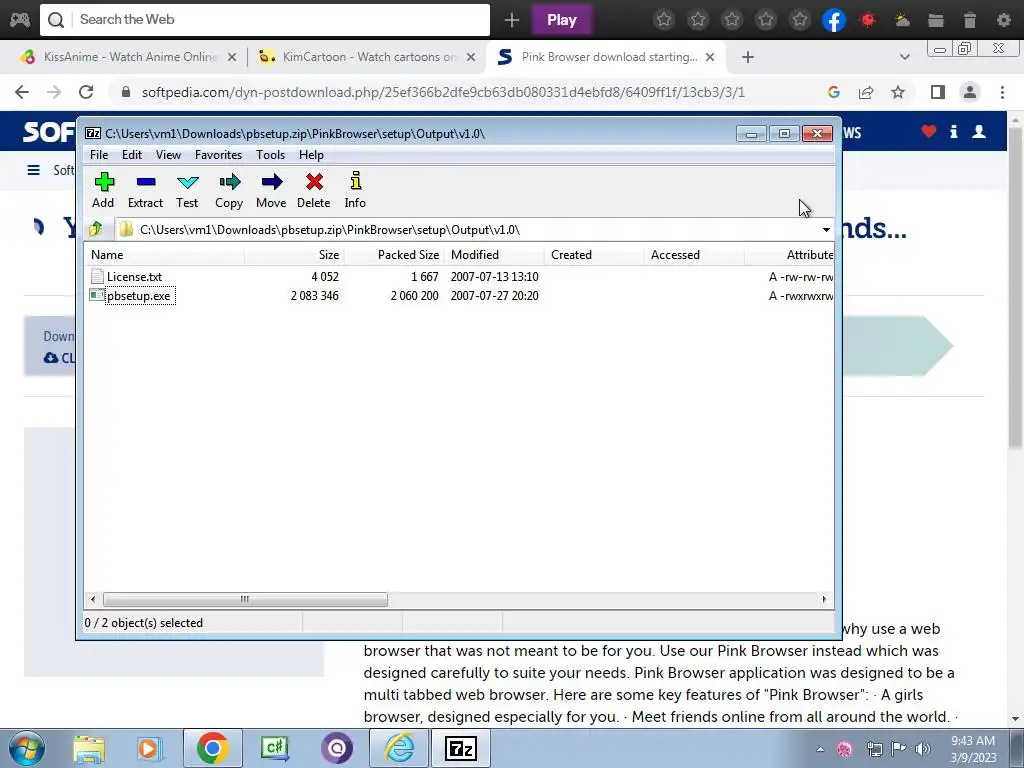Click the red ladybug icon in top bar

click(x=868, y=20)
